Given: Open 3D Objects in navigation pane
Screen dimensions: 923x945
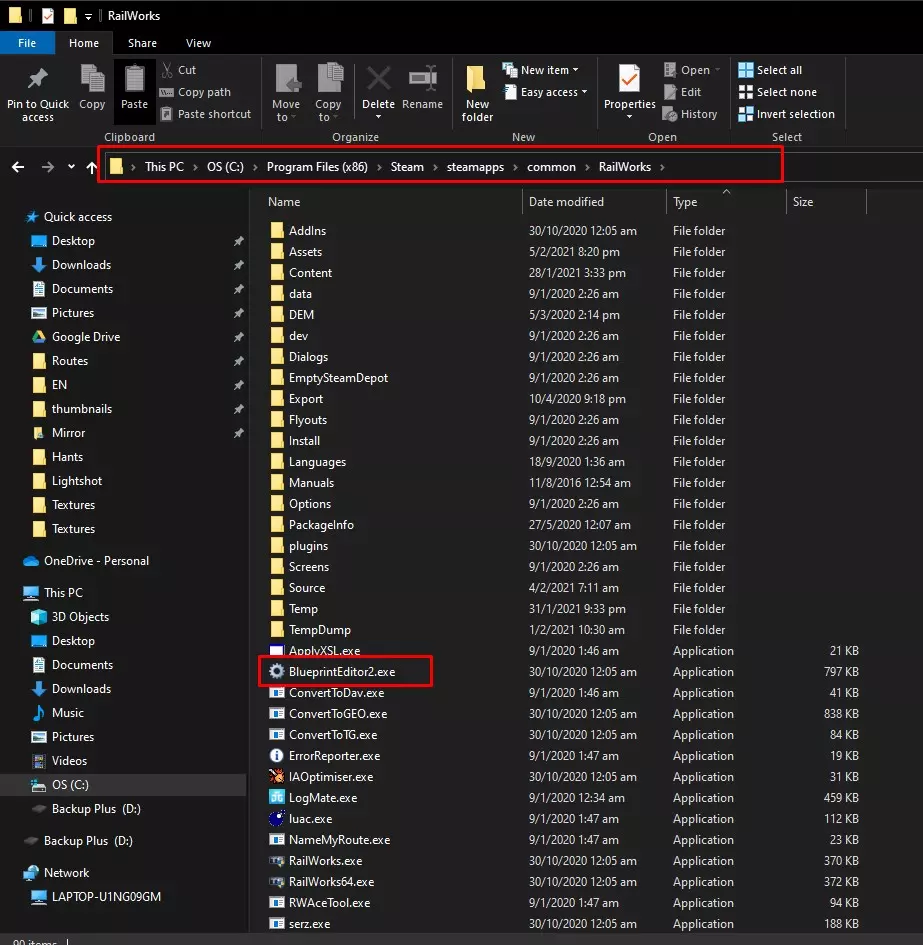Looking at the screenshot, I should (80, 617).
